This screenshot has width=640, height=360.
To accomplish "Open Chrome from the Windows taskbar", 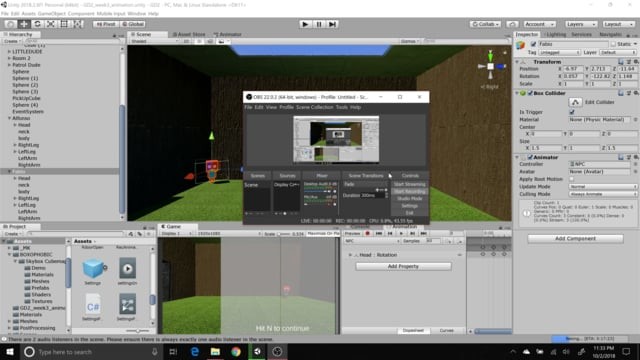I will (x=236, y=351).
